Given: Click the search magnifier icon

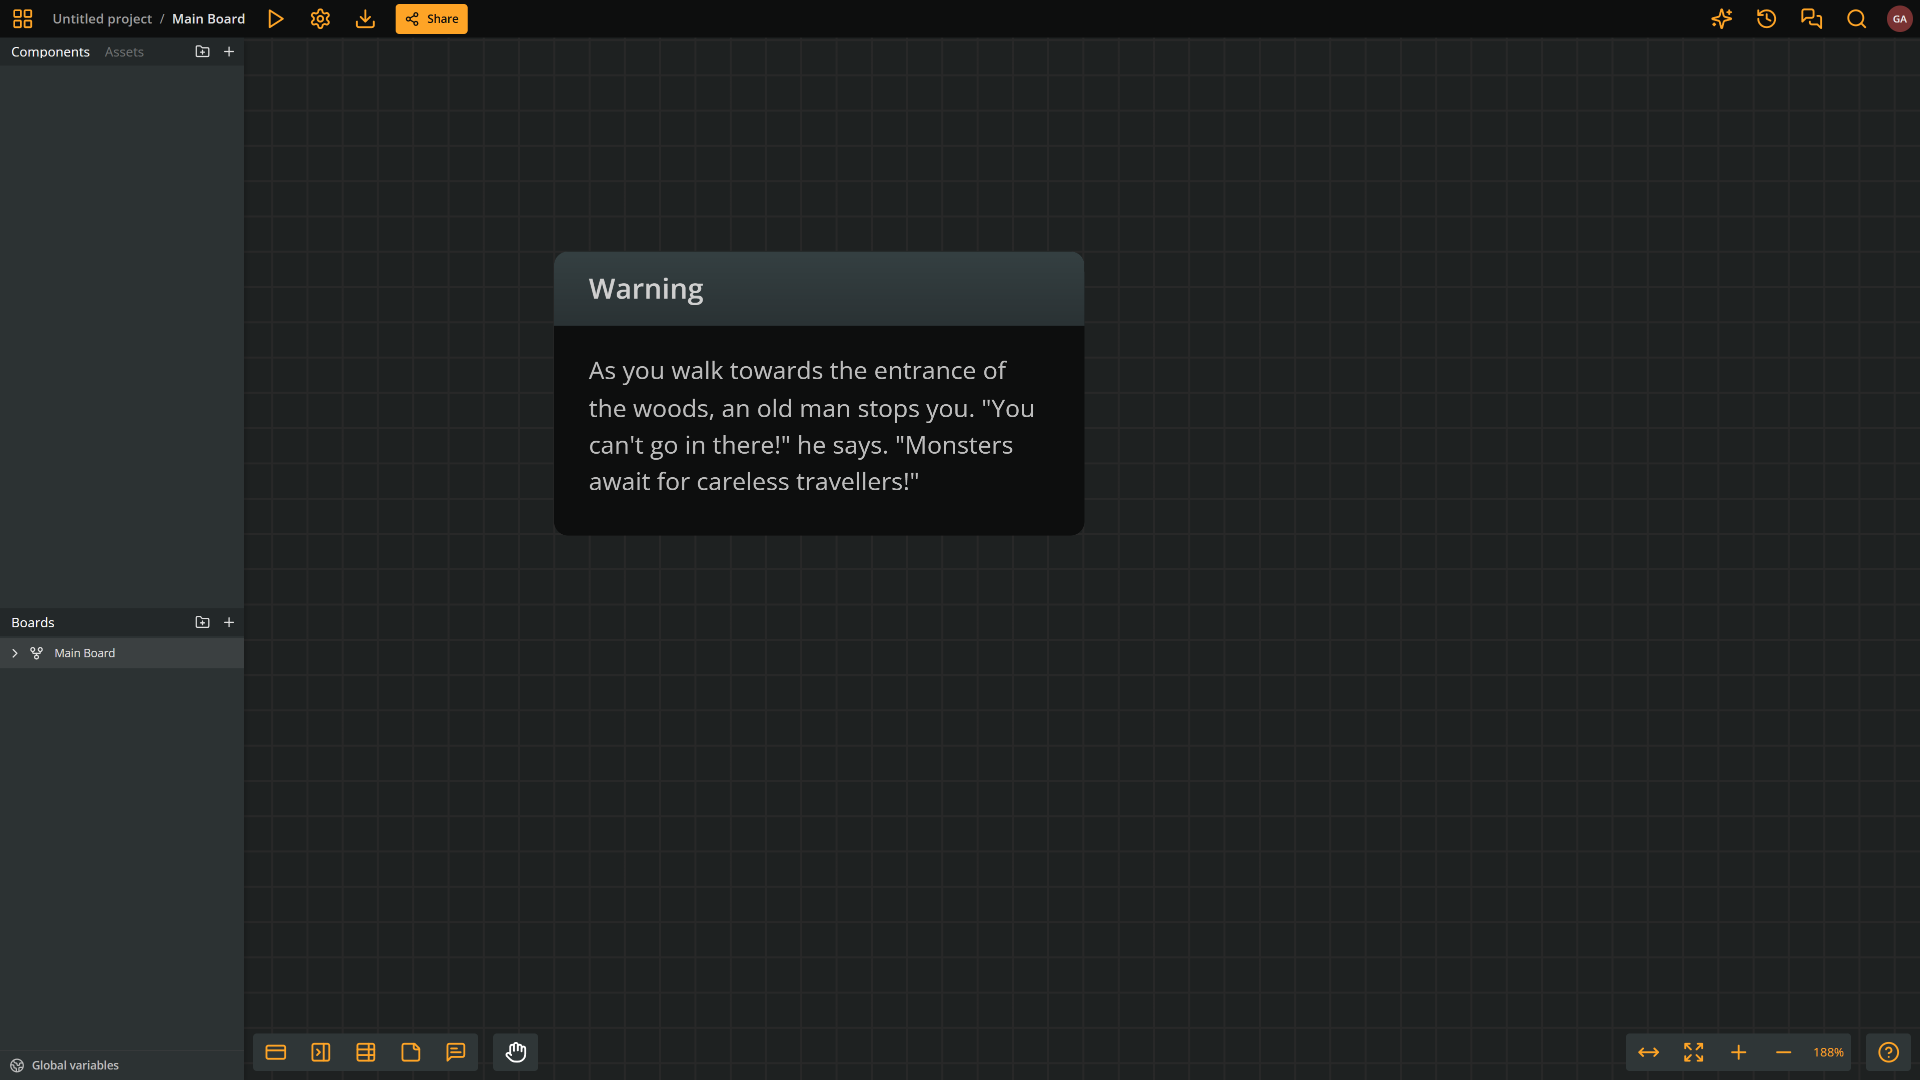Looking at the screenshot, I should click(1856, 19).
